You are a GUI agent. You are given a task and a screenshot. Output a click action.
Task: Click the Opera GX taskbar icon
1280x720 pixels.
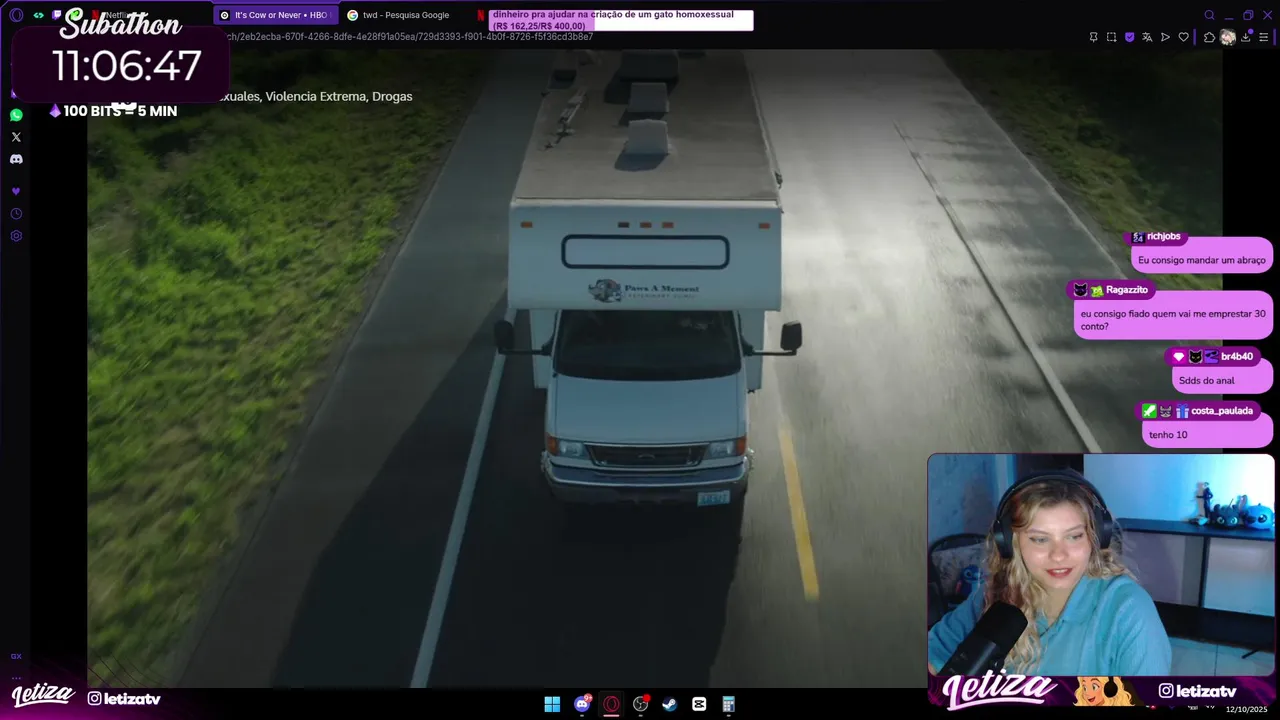tap(611, 704)
